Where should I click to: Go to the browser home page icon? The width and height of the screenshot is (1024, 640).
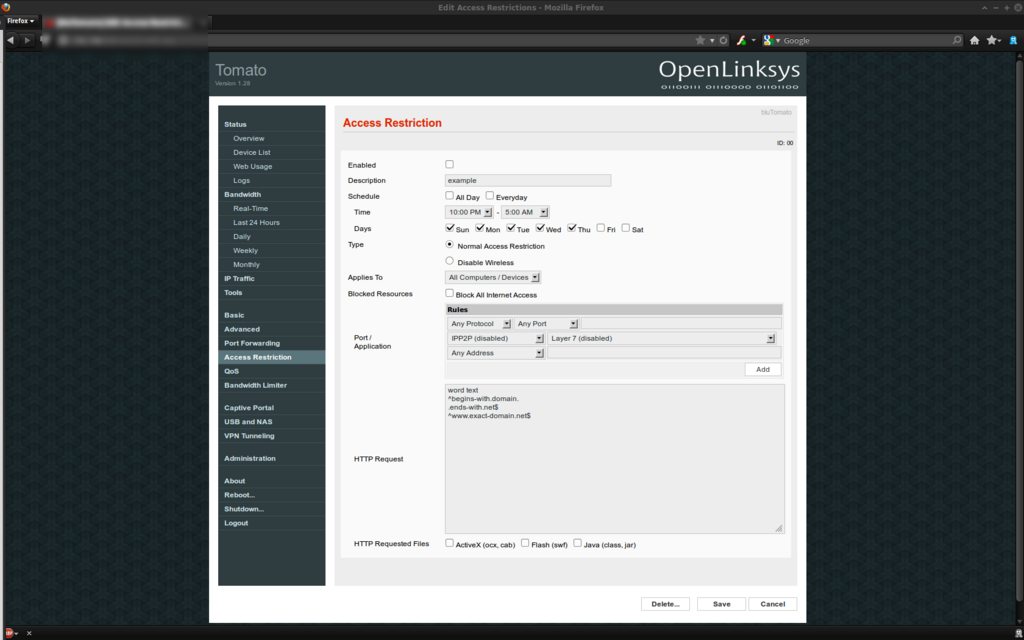click(974, 40)
